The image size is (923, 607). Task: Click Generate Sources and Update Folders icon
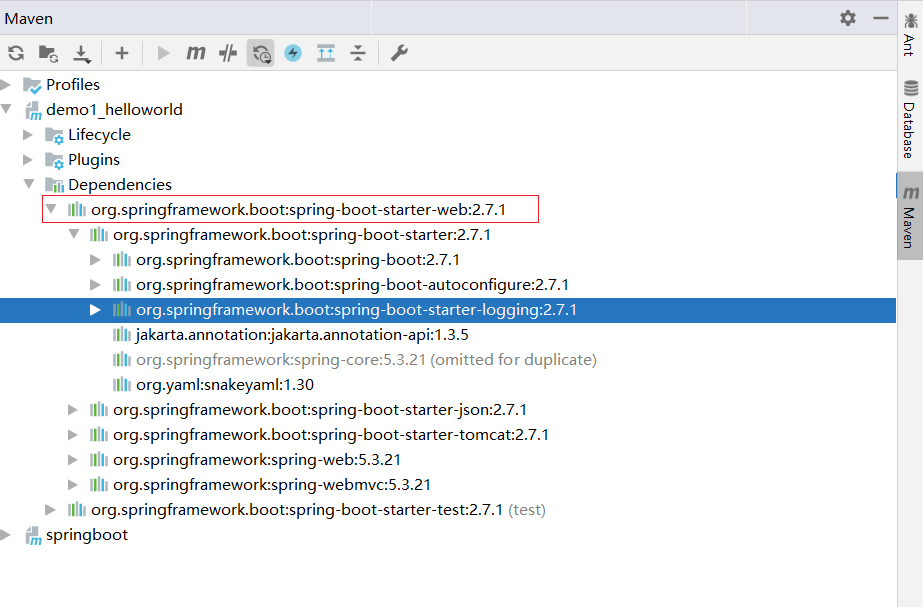pyautogui.click(x=48, y=53)
